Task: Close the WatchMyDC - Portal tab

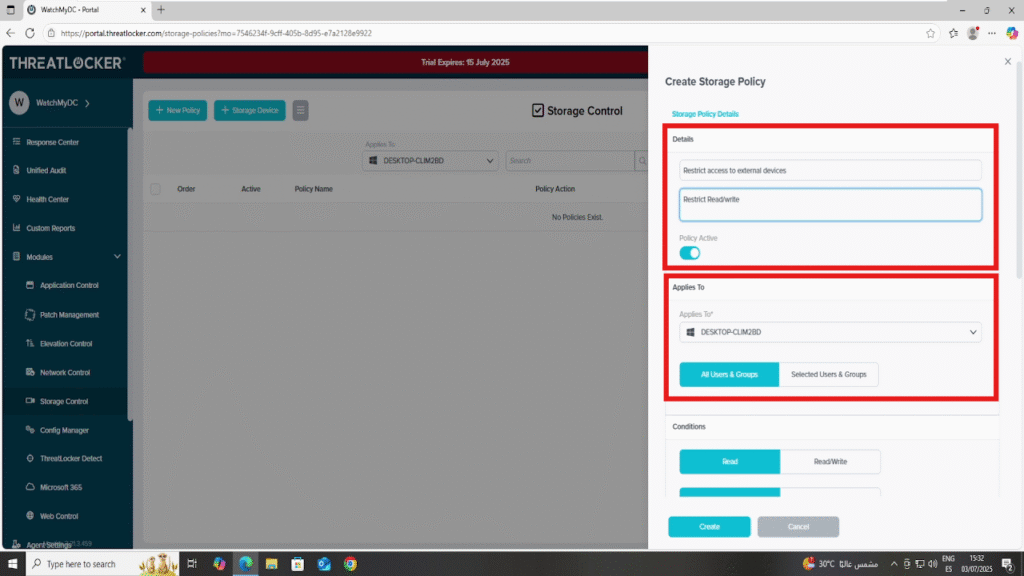Action: click(143, 10)
